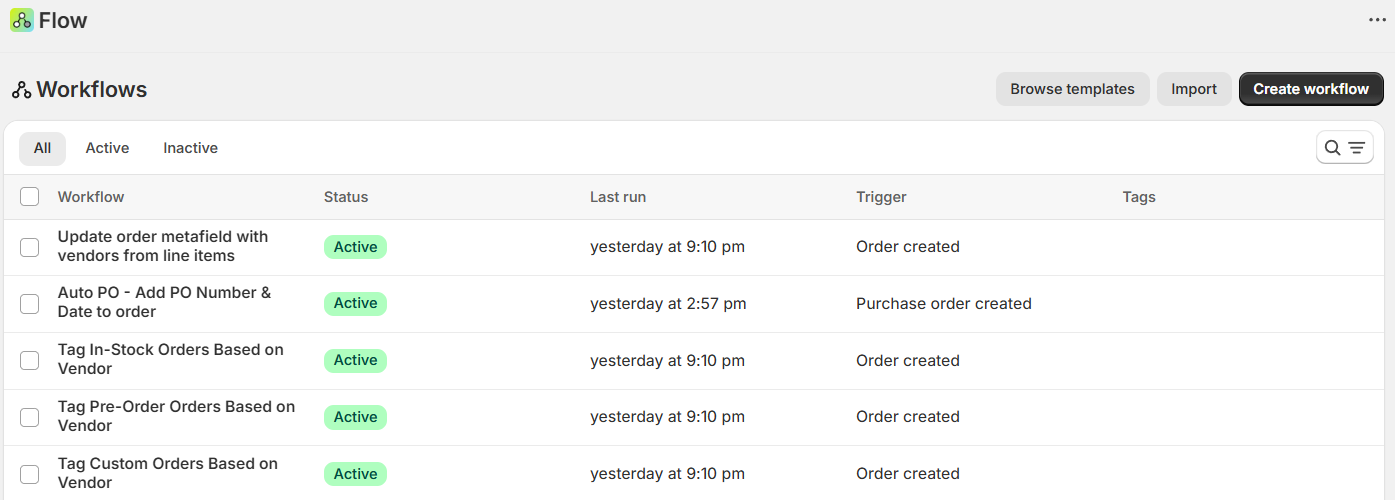Select the All workflows tab
The width and height of the screenshot is (1395, 500).
(x=42, y=148)
